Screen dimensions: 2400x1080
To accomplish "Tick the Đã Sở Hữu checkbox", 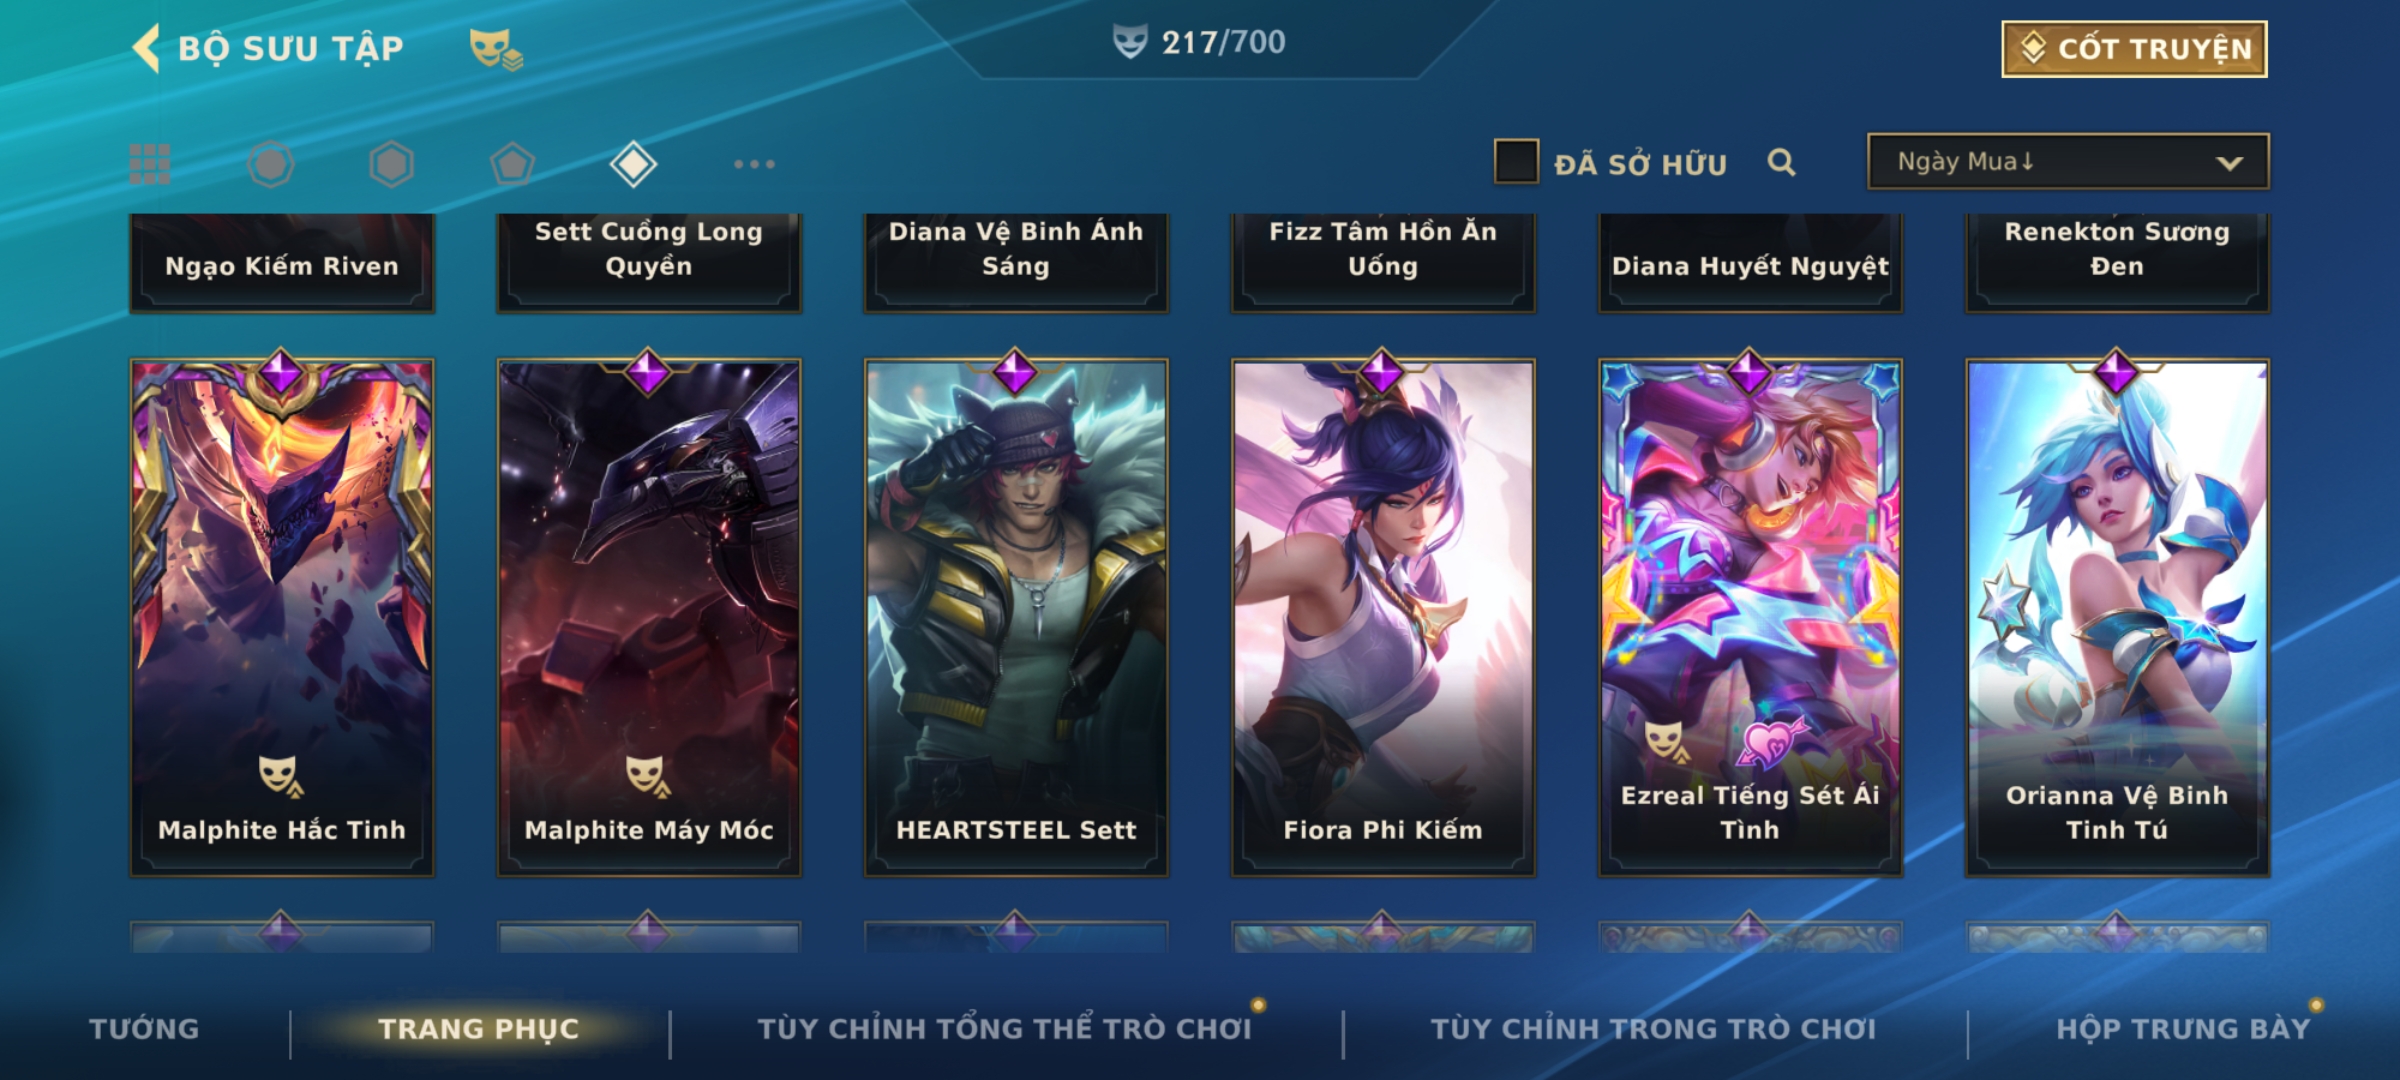I will pyautogui.click(x=1516, y=162).
